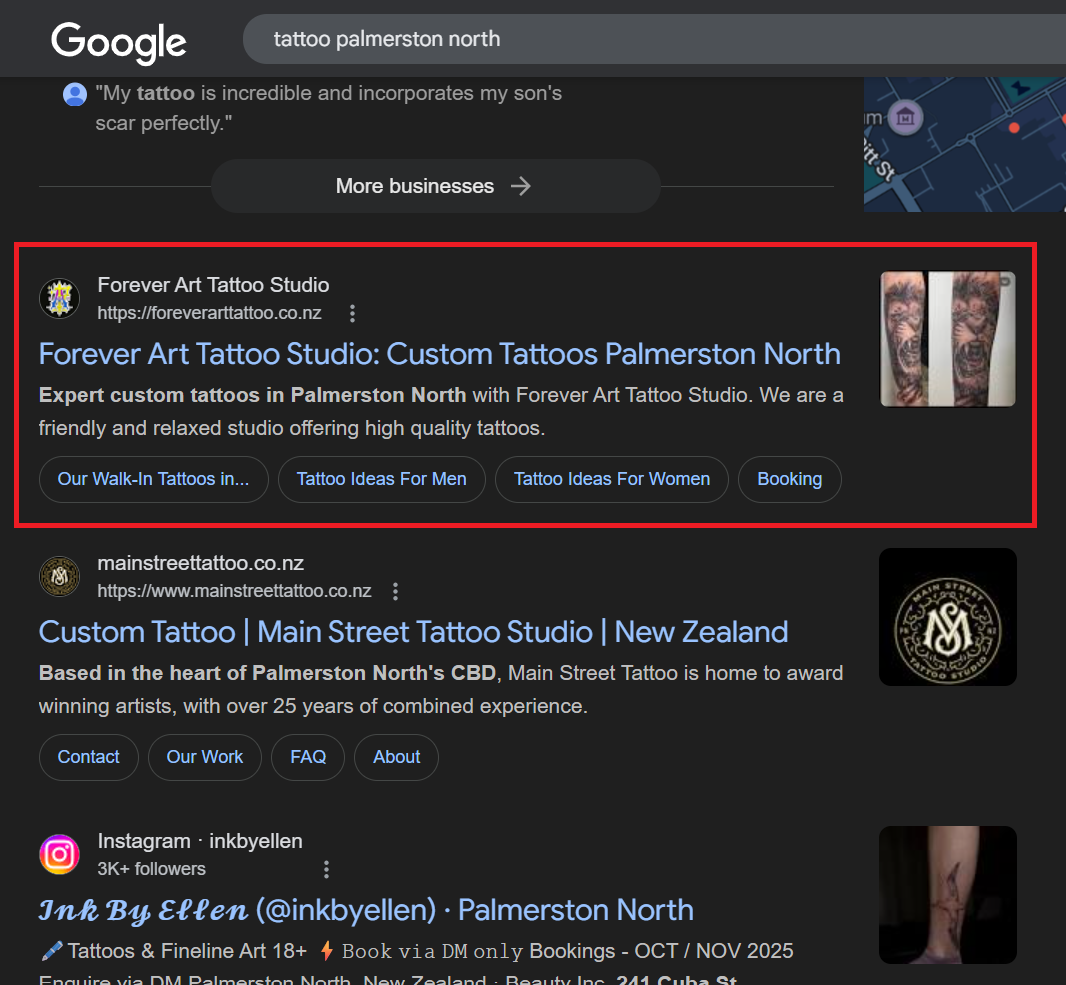
Task: Click the lion tattoo thumbnail image
Action: (947, 339)
